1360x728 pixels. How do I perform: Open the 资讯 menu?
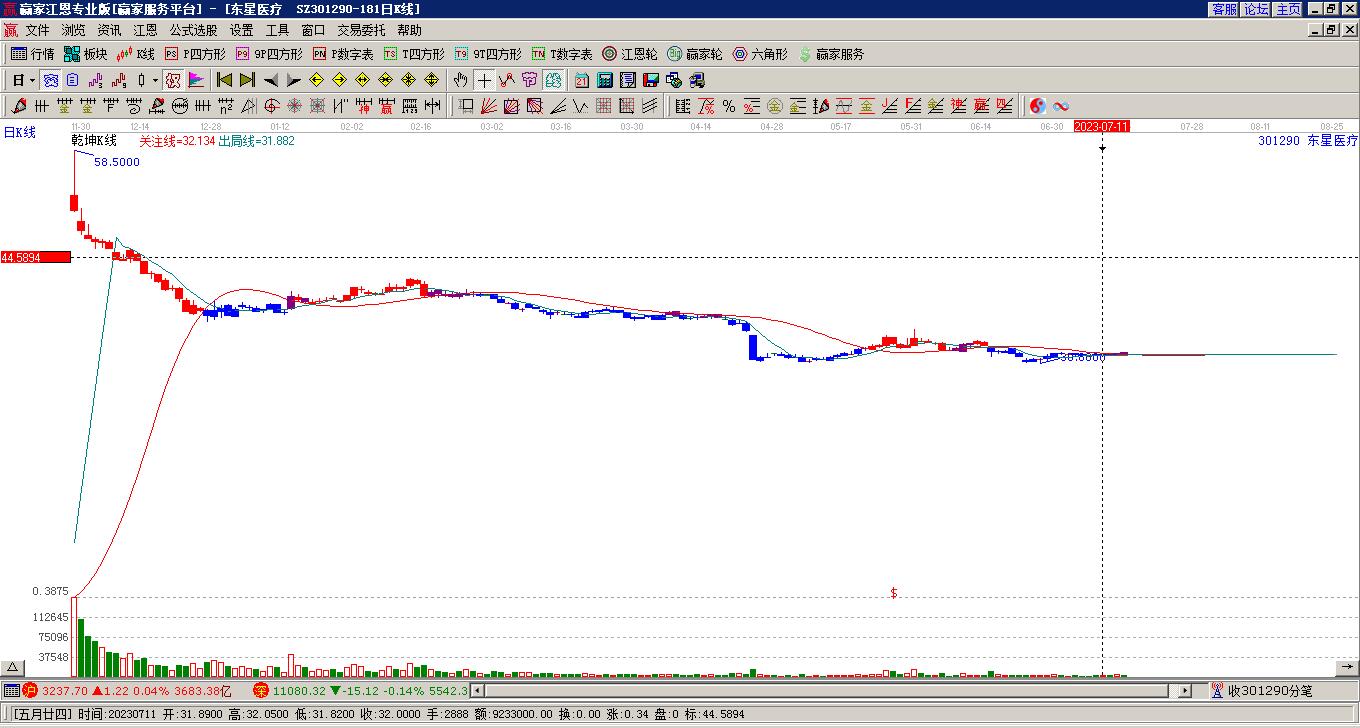pos(109,31)
